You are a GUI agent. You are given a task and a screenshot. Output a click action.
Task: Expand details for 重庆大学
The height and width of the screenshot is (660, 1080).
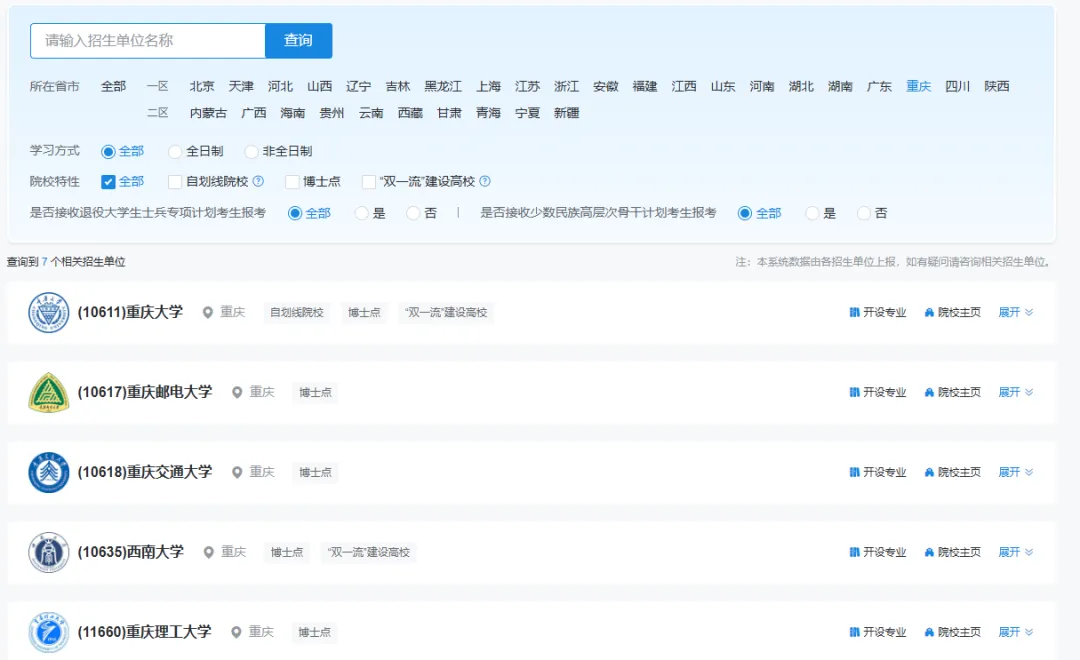1016,312
